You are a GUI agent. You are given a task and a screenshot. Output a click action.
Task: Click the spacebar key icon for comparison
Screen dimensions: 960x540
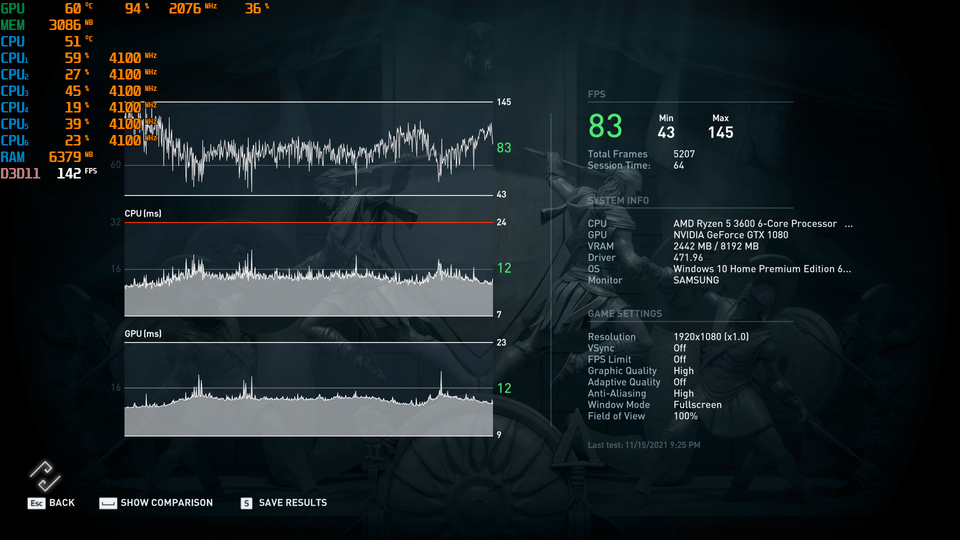(x=108, y=503)
